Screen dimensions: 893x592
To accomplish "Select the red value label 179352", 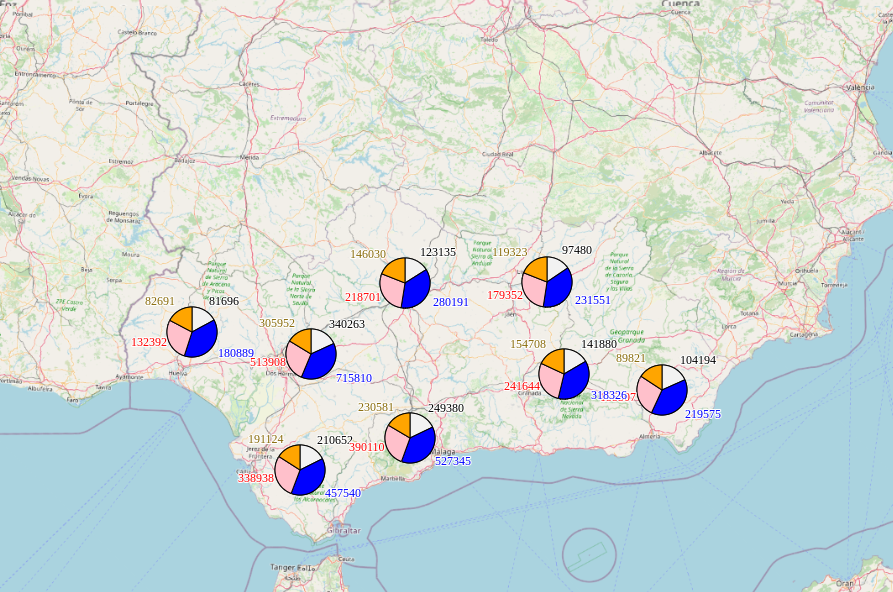I will click(505, 295).
